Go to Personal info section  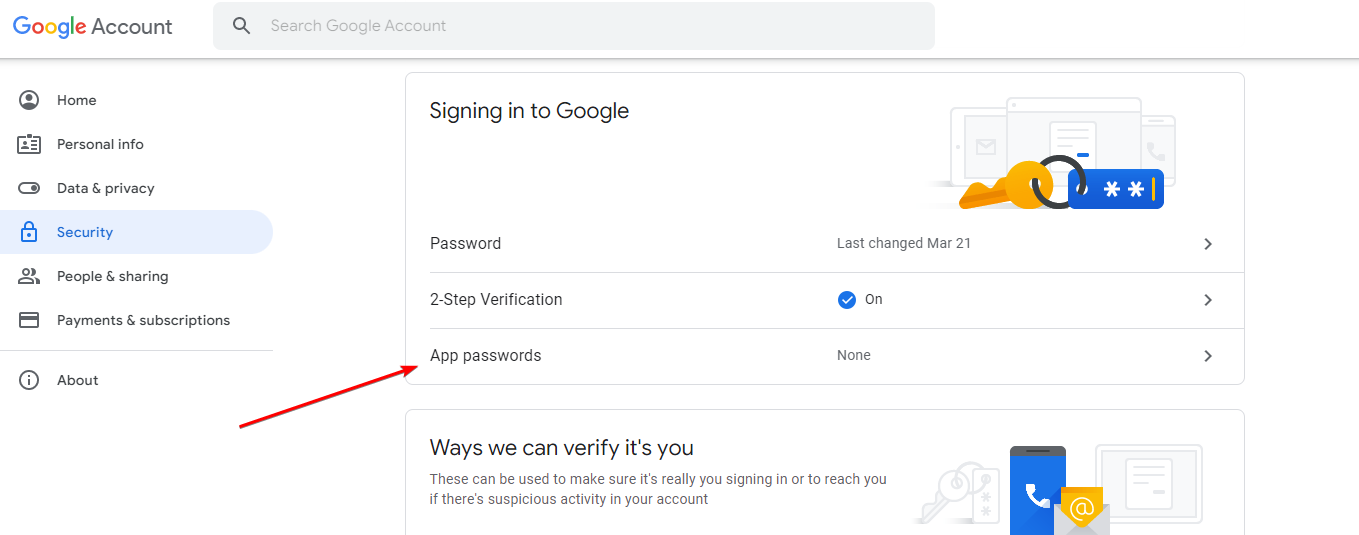100,144
